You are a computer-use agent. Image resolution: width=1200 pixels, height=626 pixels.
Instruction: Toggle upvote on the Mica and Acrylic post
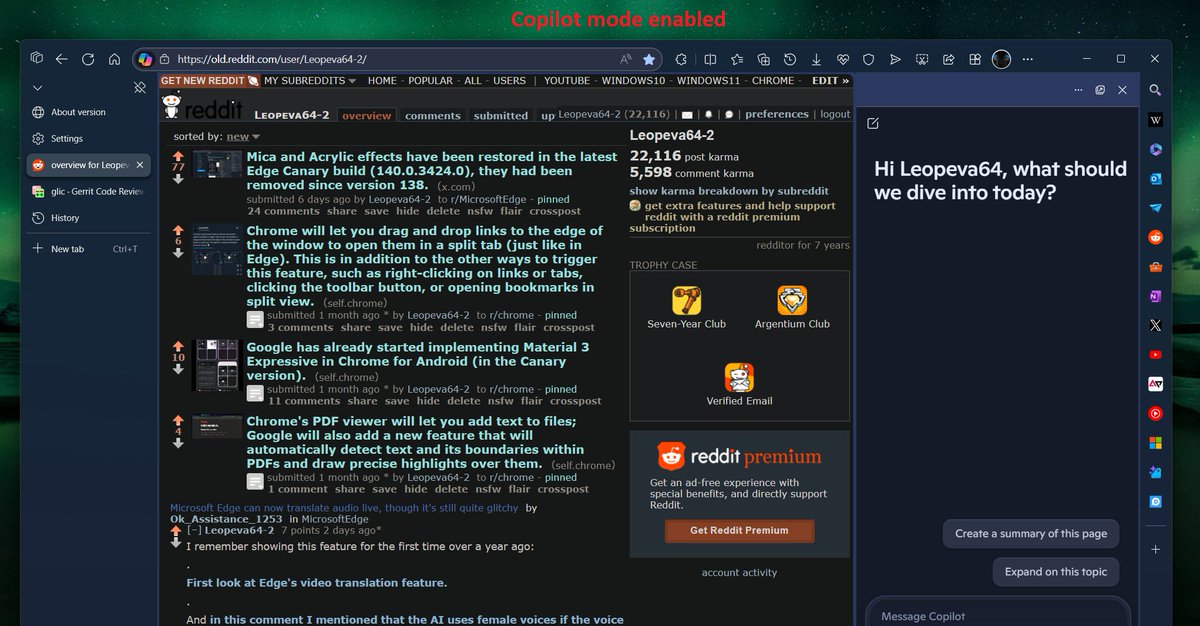(x=178, y=157)
